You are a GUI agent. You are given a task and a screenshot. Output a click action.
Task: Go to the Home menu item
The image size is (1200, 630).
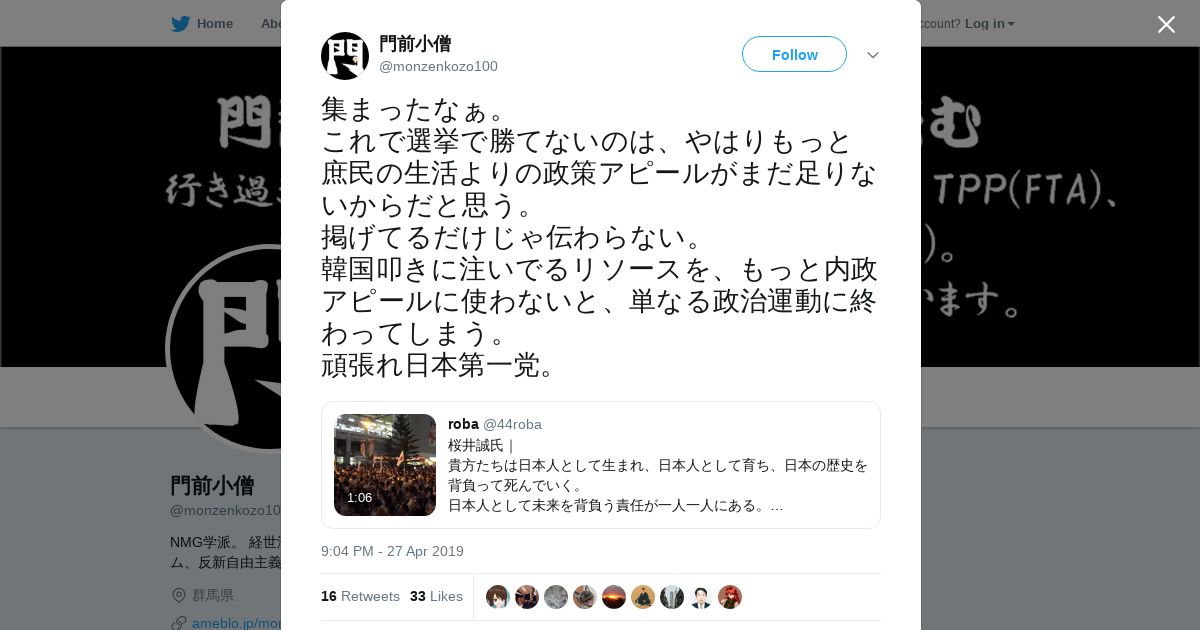215,24
